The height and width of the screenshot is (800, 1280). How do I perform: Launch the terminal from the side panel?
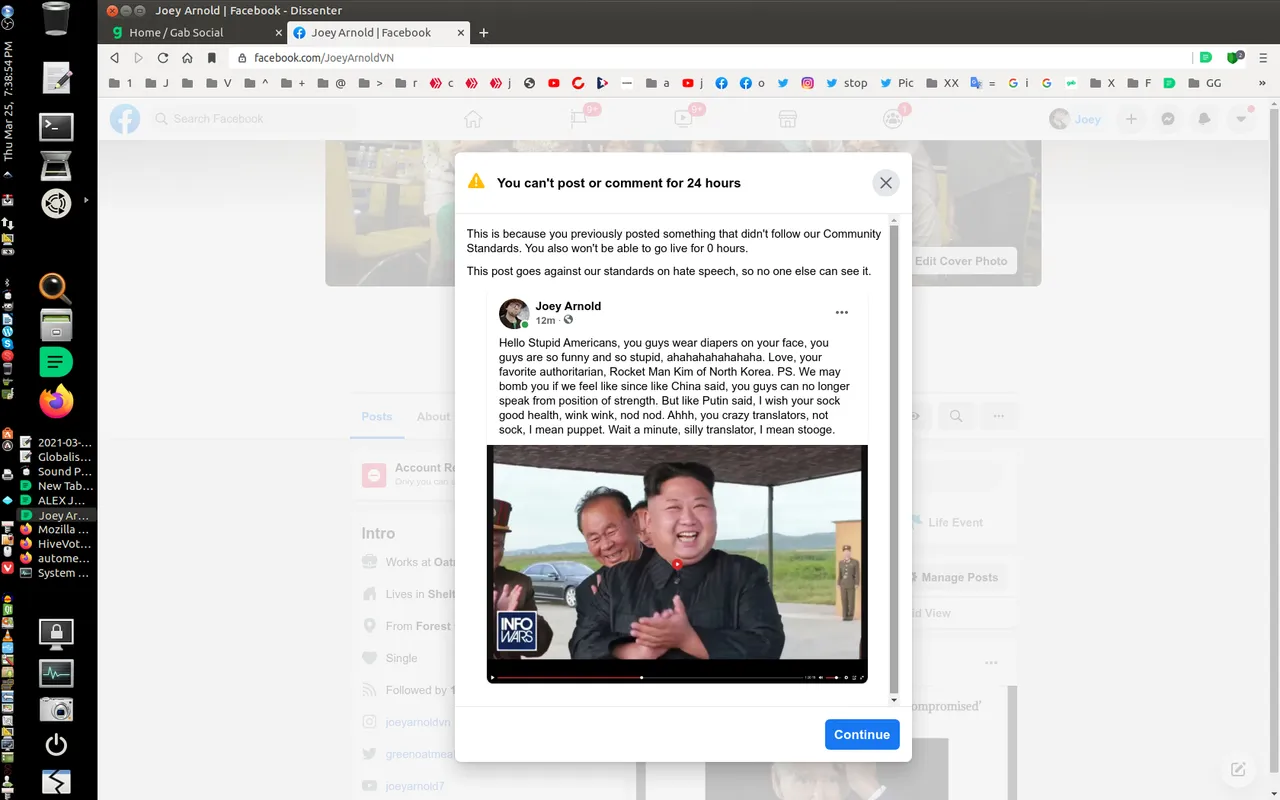[56, 126]
